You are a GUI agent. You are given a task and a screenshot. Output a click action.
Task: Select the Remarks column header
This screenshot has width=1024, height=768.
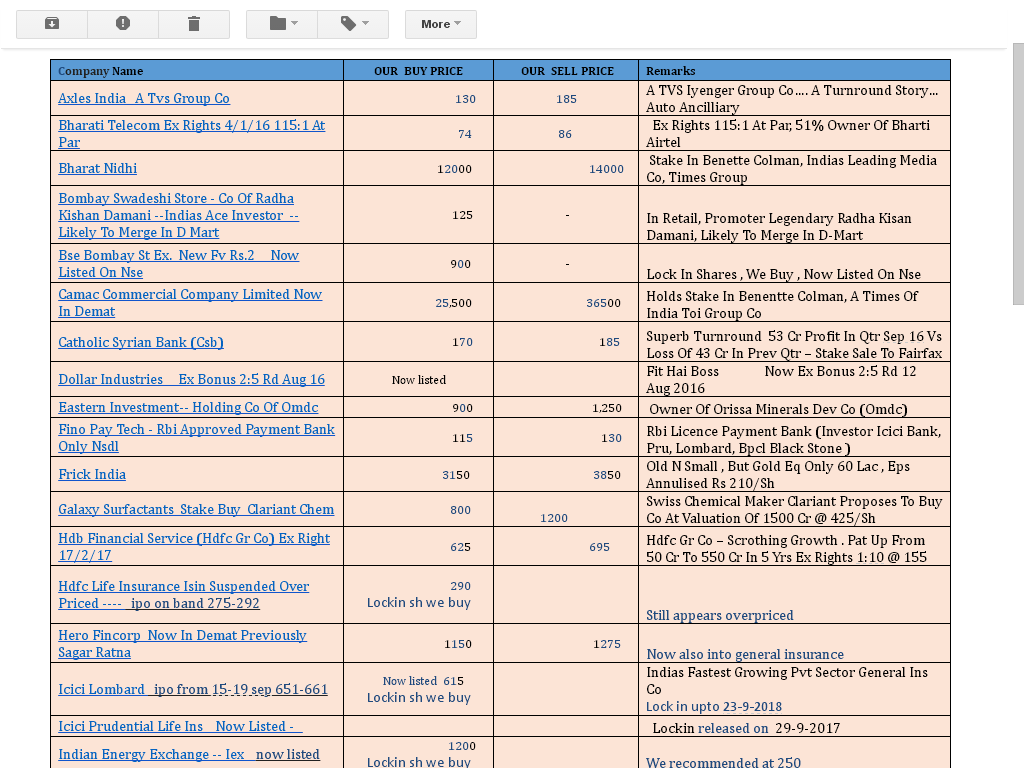tap(671, 71)
